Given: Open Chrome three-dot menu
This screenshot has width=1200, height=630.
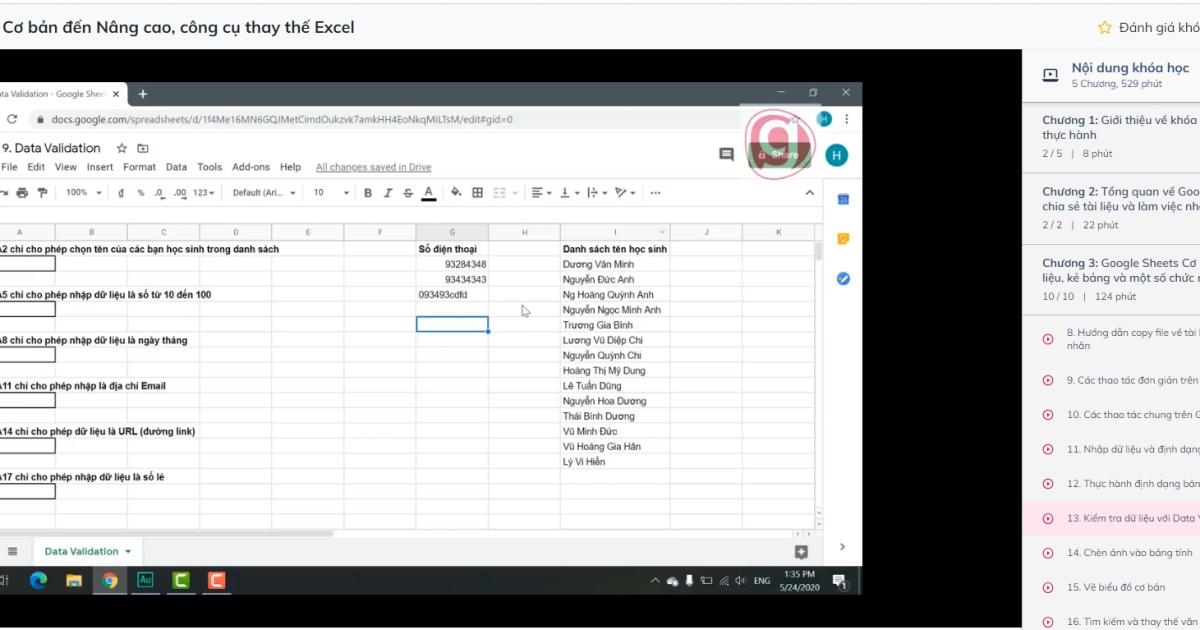Looking at the screenshot, I should (x=848, y=119).
